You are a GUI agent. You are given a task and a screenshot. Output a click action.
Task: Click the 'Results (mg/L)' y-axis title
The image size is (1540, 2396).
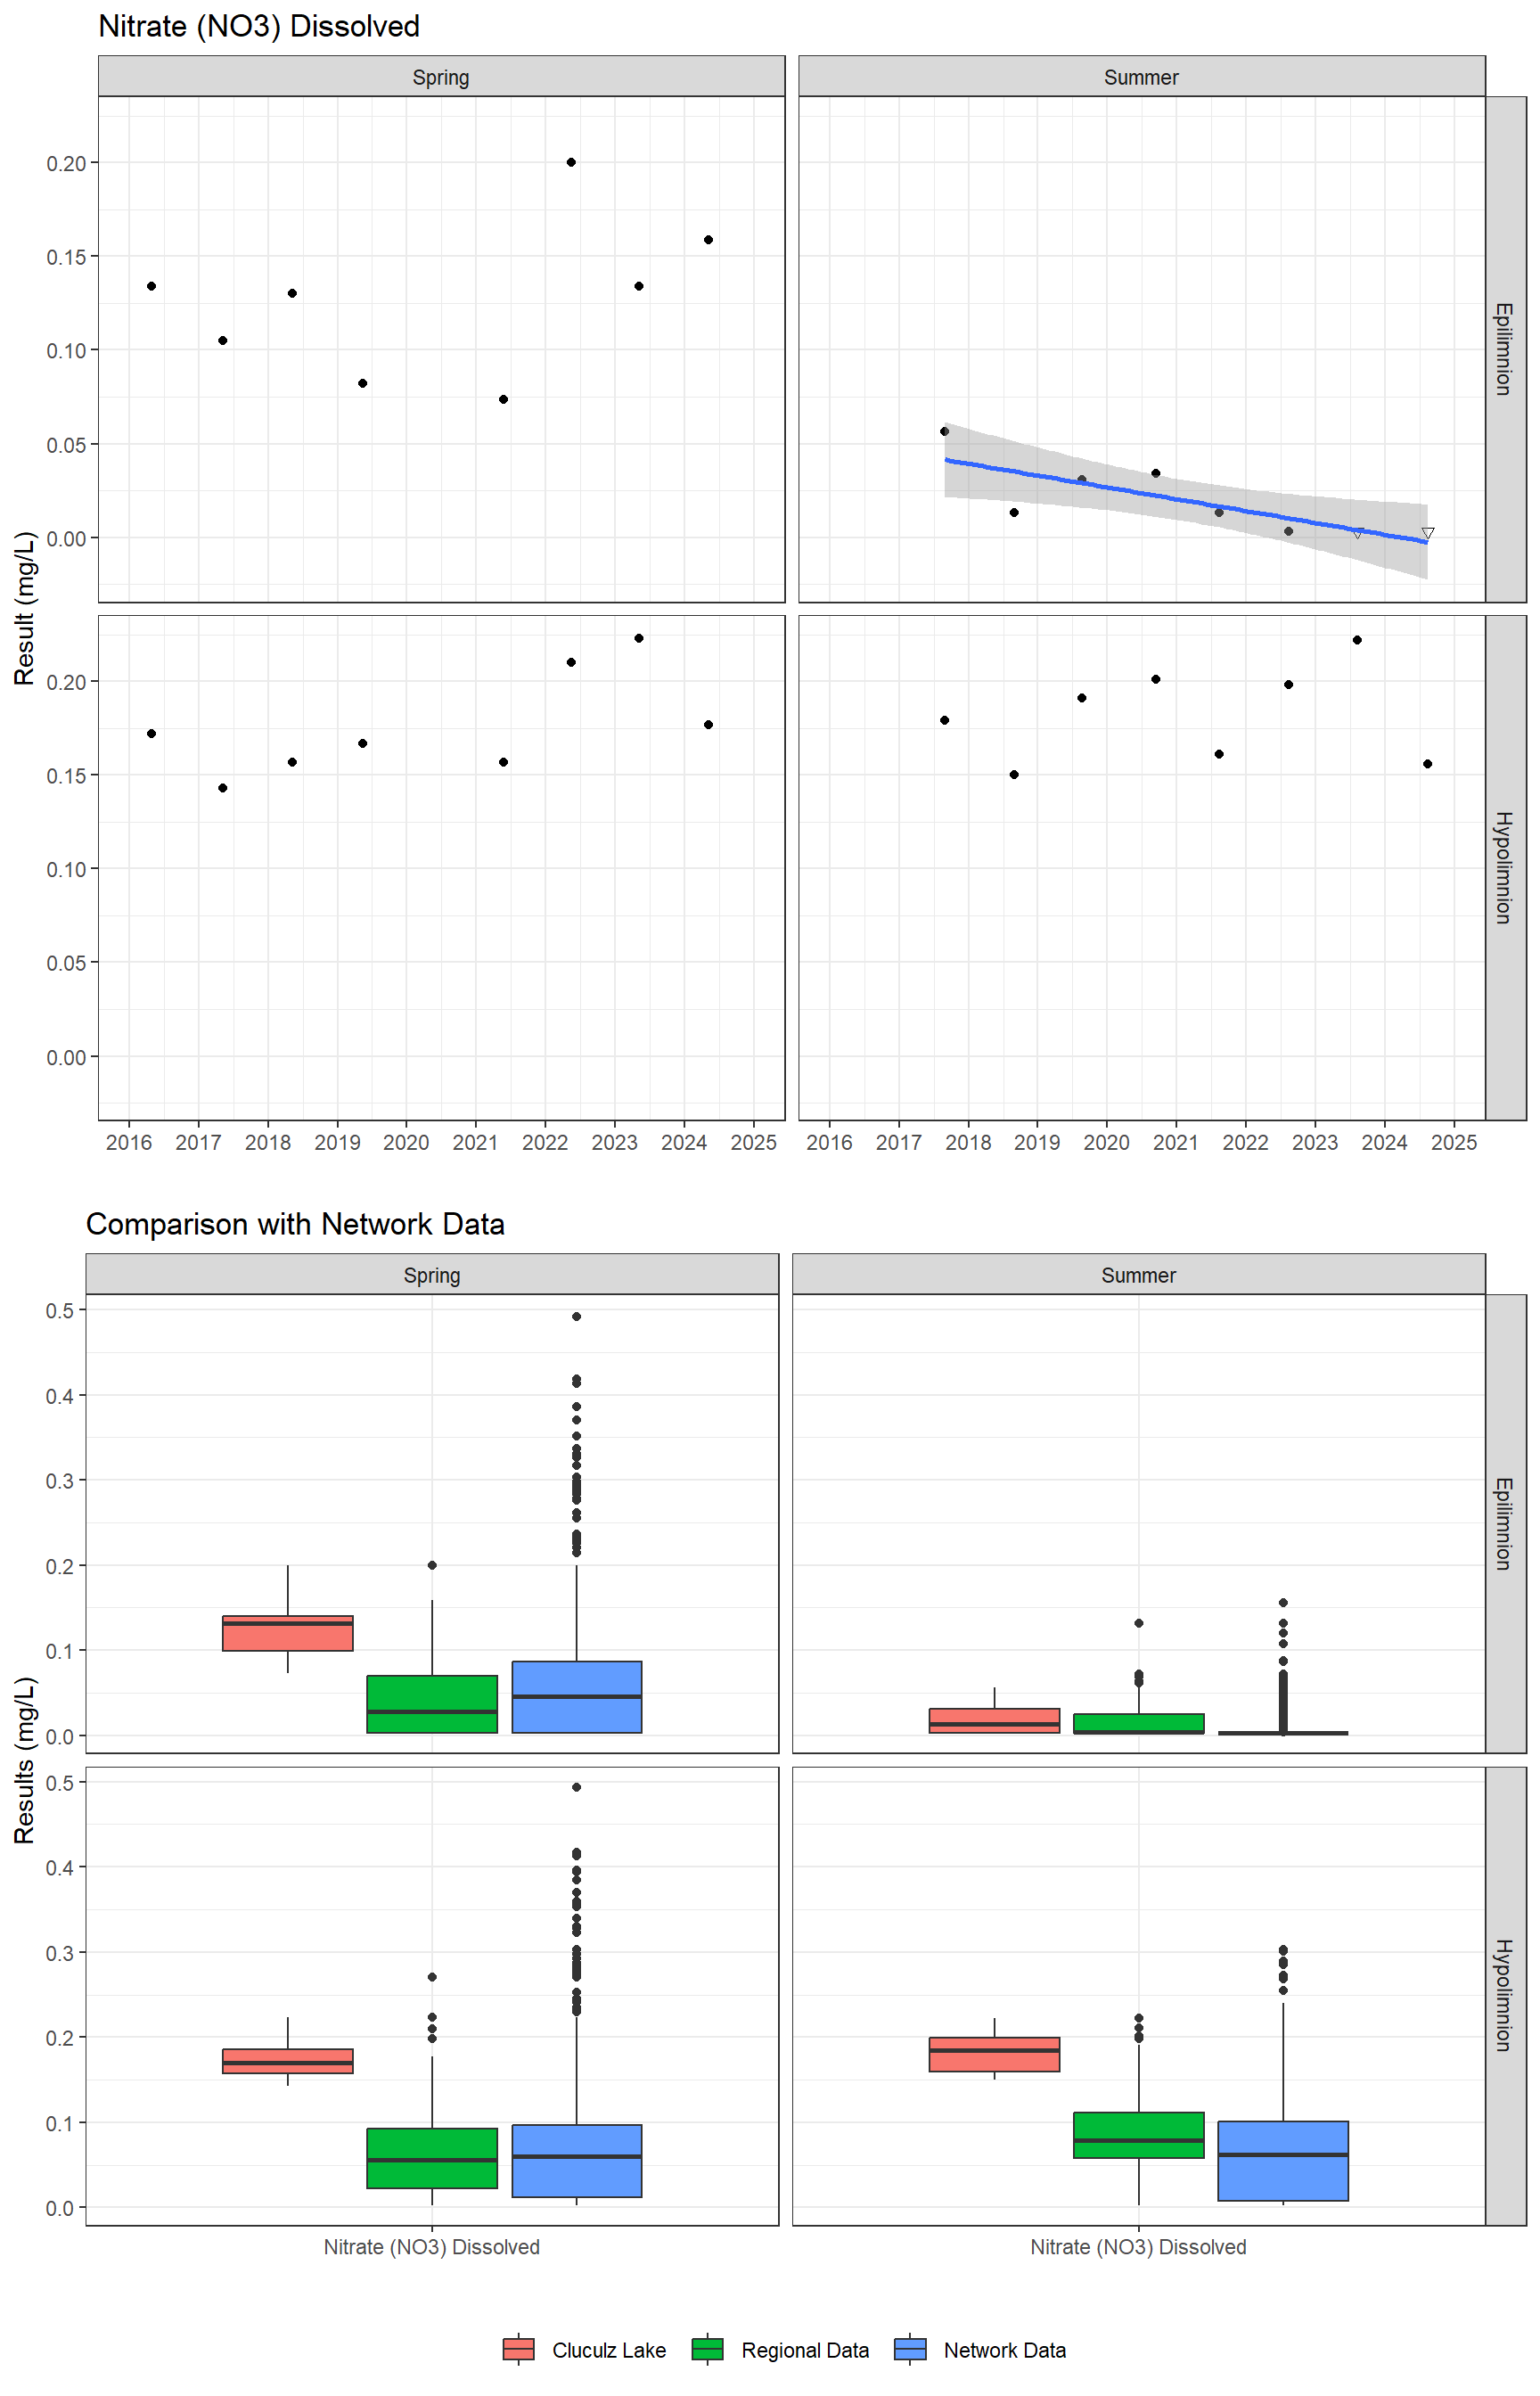(25, 1760)
